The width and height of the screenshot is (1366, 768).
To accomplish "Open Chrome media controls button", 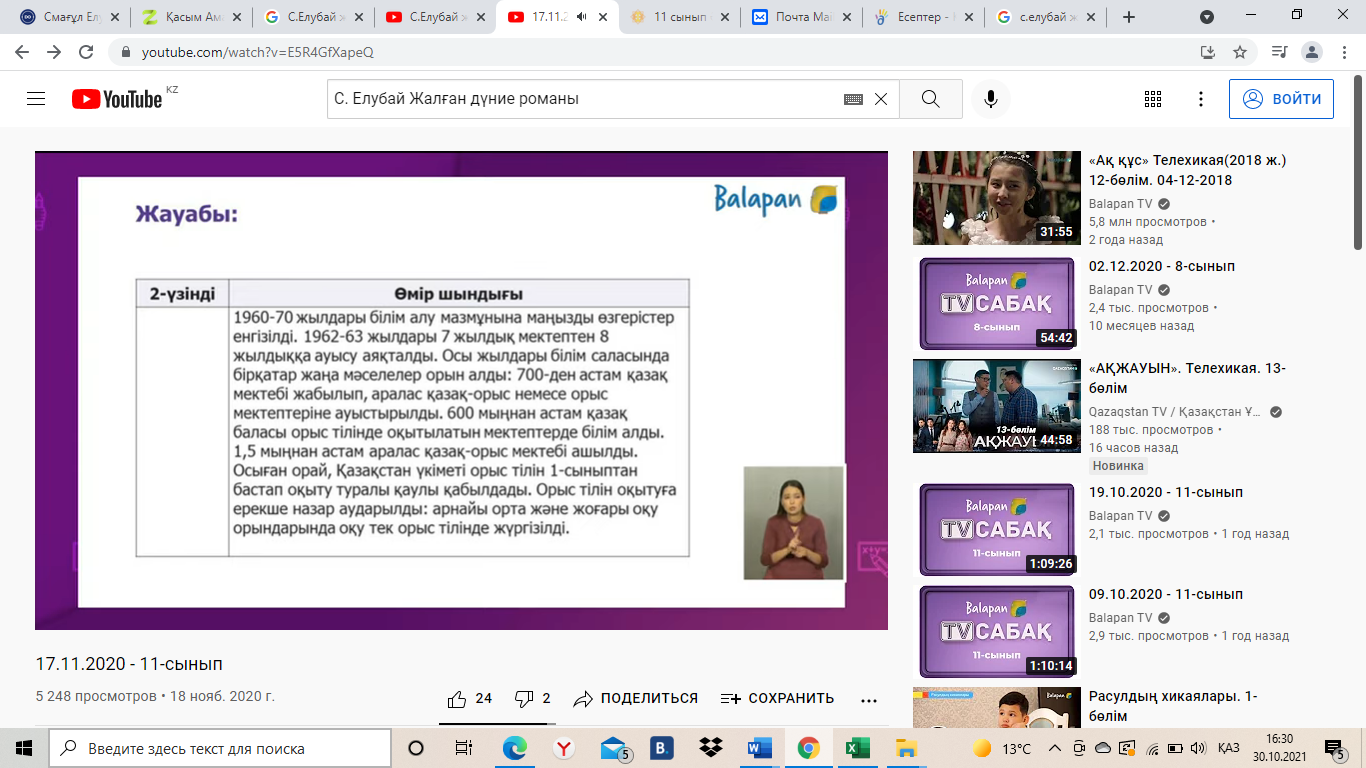I will (1279, 52).
